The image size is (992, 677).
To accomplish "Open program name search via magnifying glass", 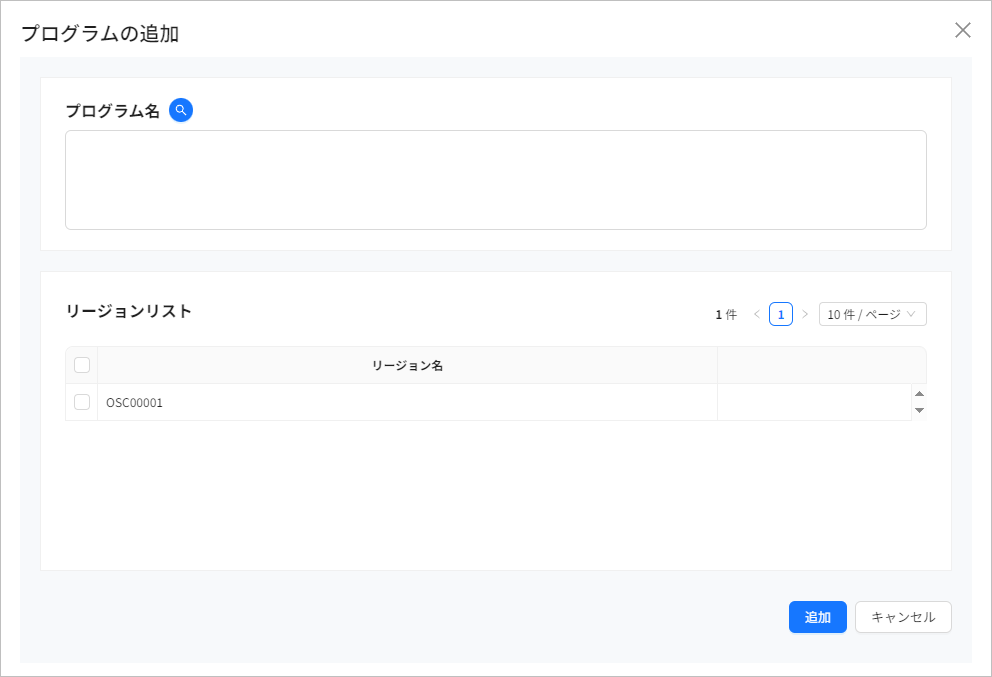I will coord(181,110).
